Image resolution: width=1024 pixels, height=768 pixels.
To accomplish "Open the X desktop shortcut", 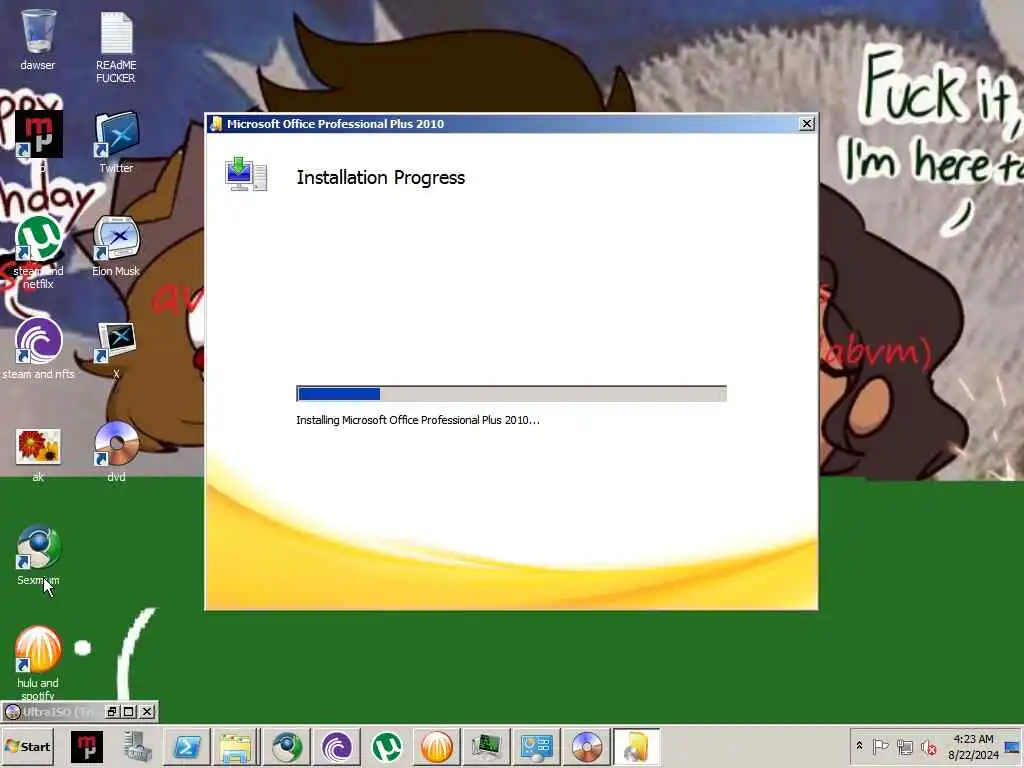I will pos(116,341).
